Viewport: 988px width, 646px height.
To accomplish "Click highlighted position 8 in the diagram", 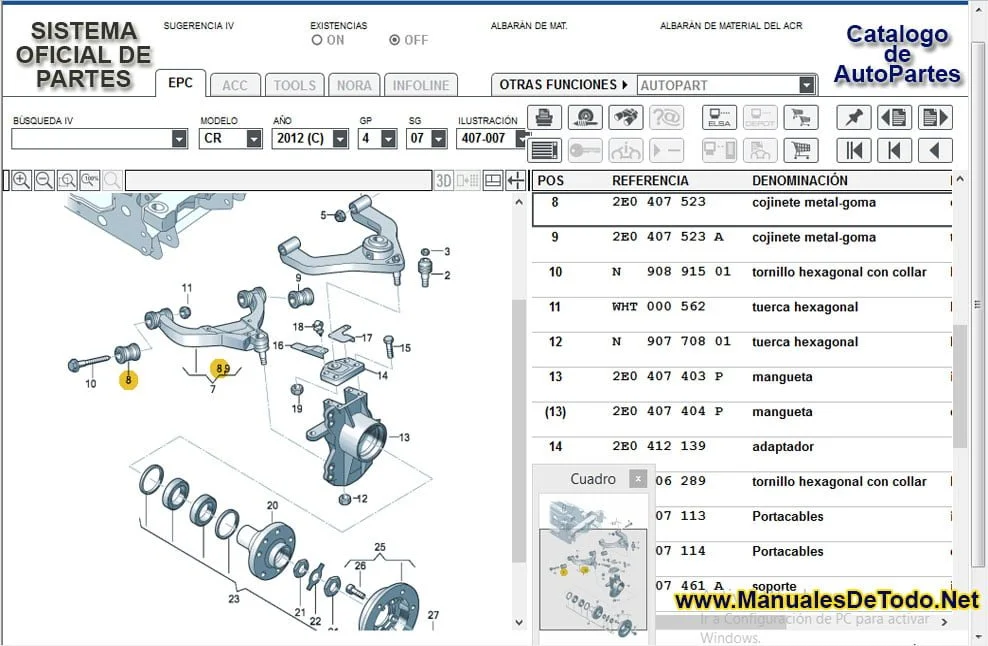I will click(x=129, y=379).
